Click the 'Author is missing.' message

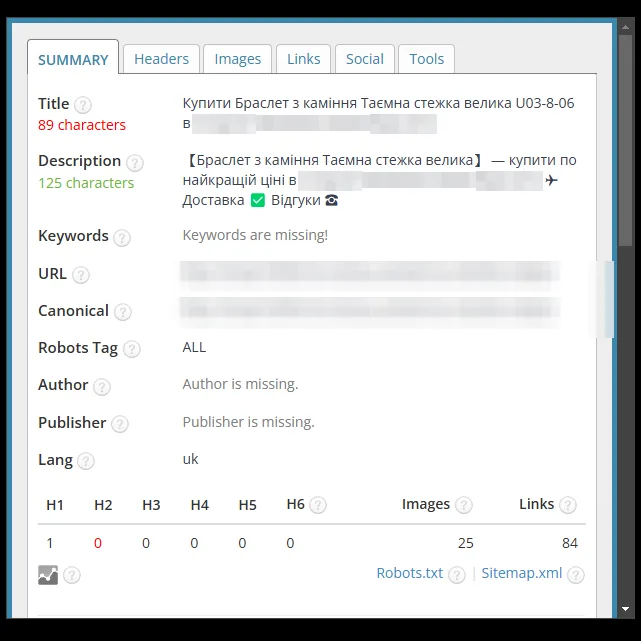pos(240,384)
